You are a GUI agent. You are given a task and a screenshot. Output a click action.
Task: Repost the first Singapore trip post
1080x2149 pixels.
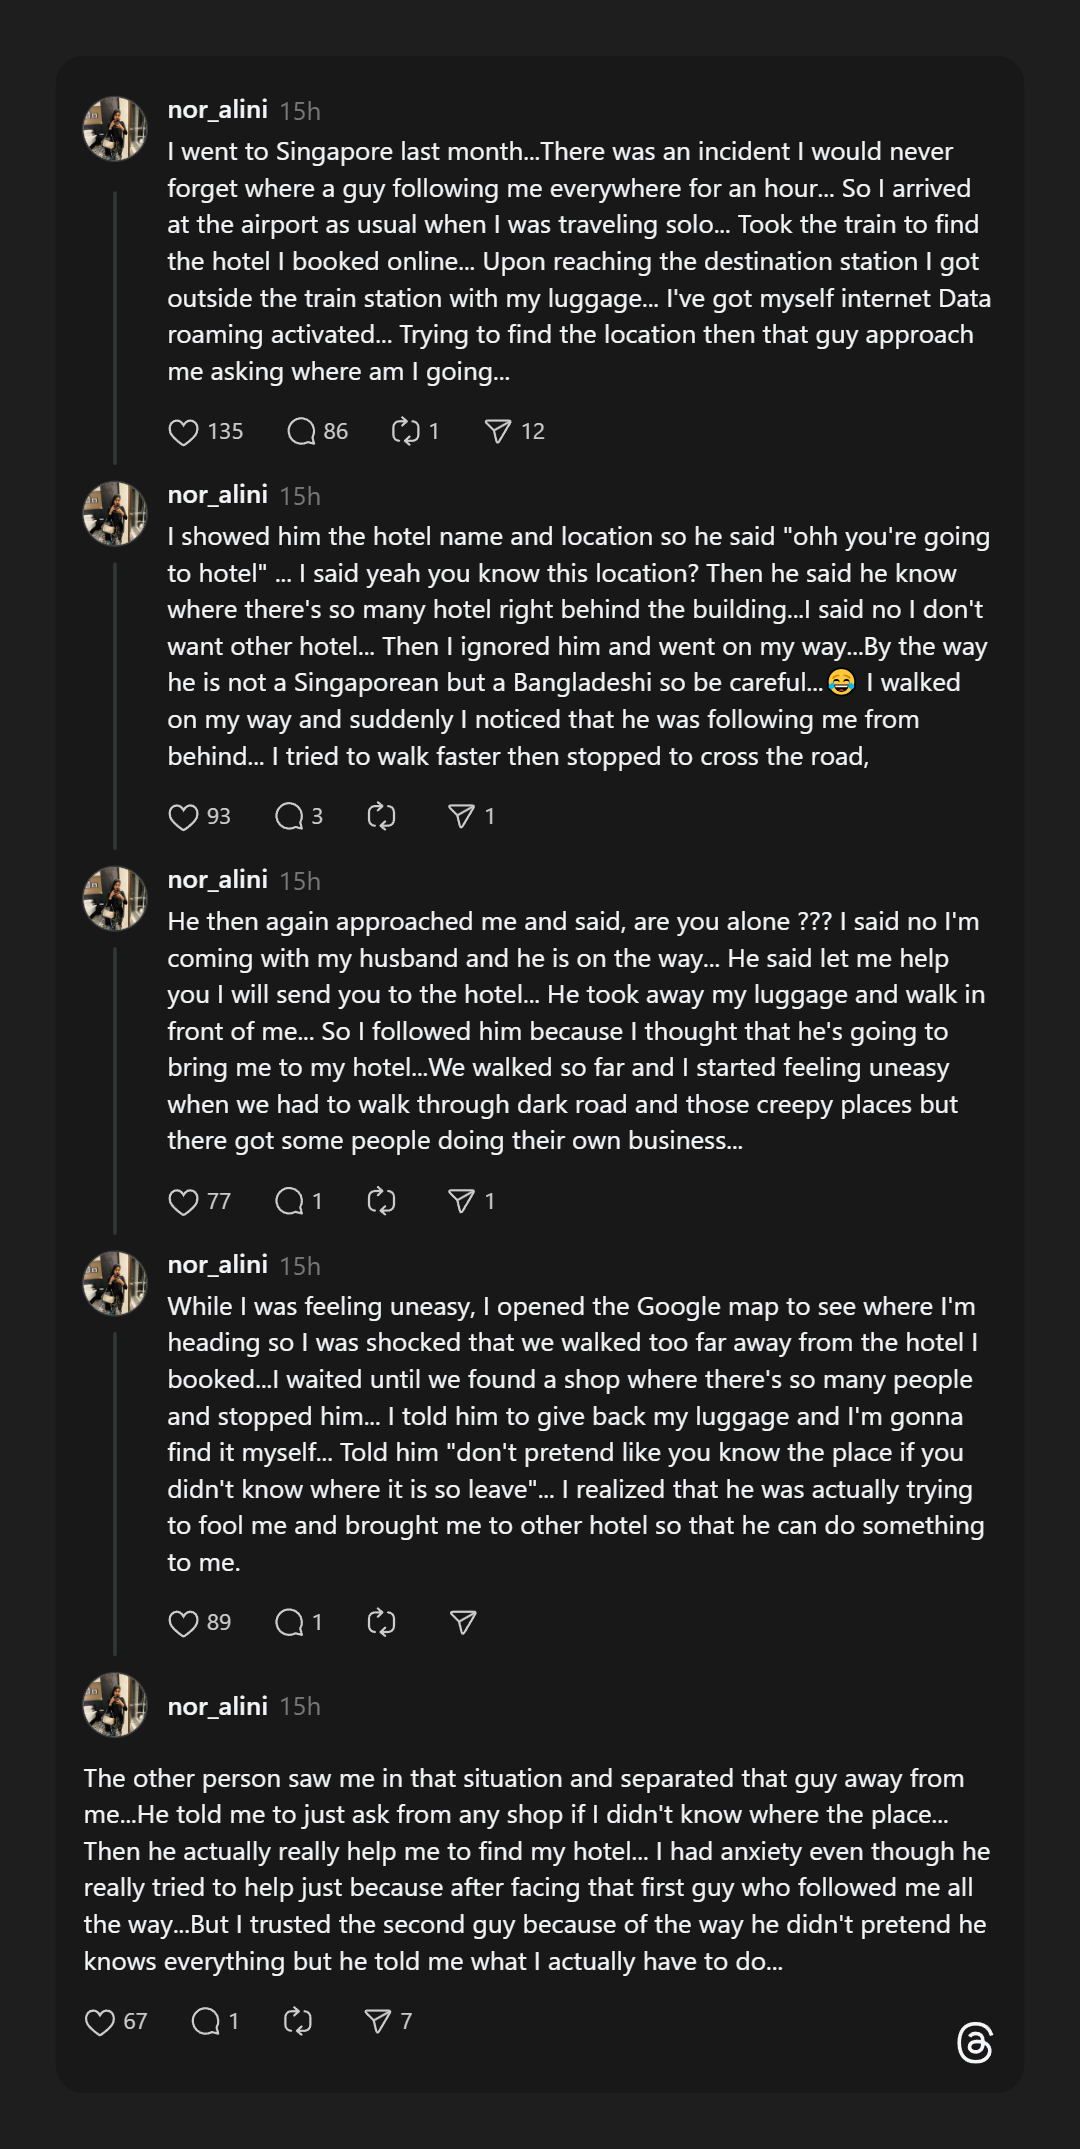click(405, 432)
